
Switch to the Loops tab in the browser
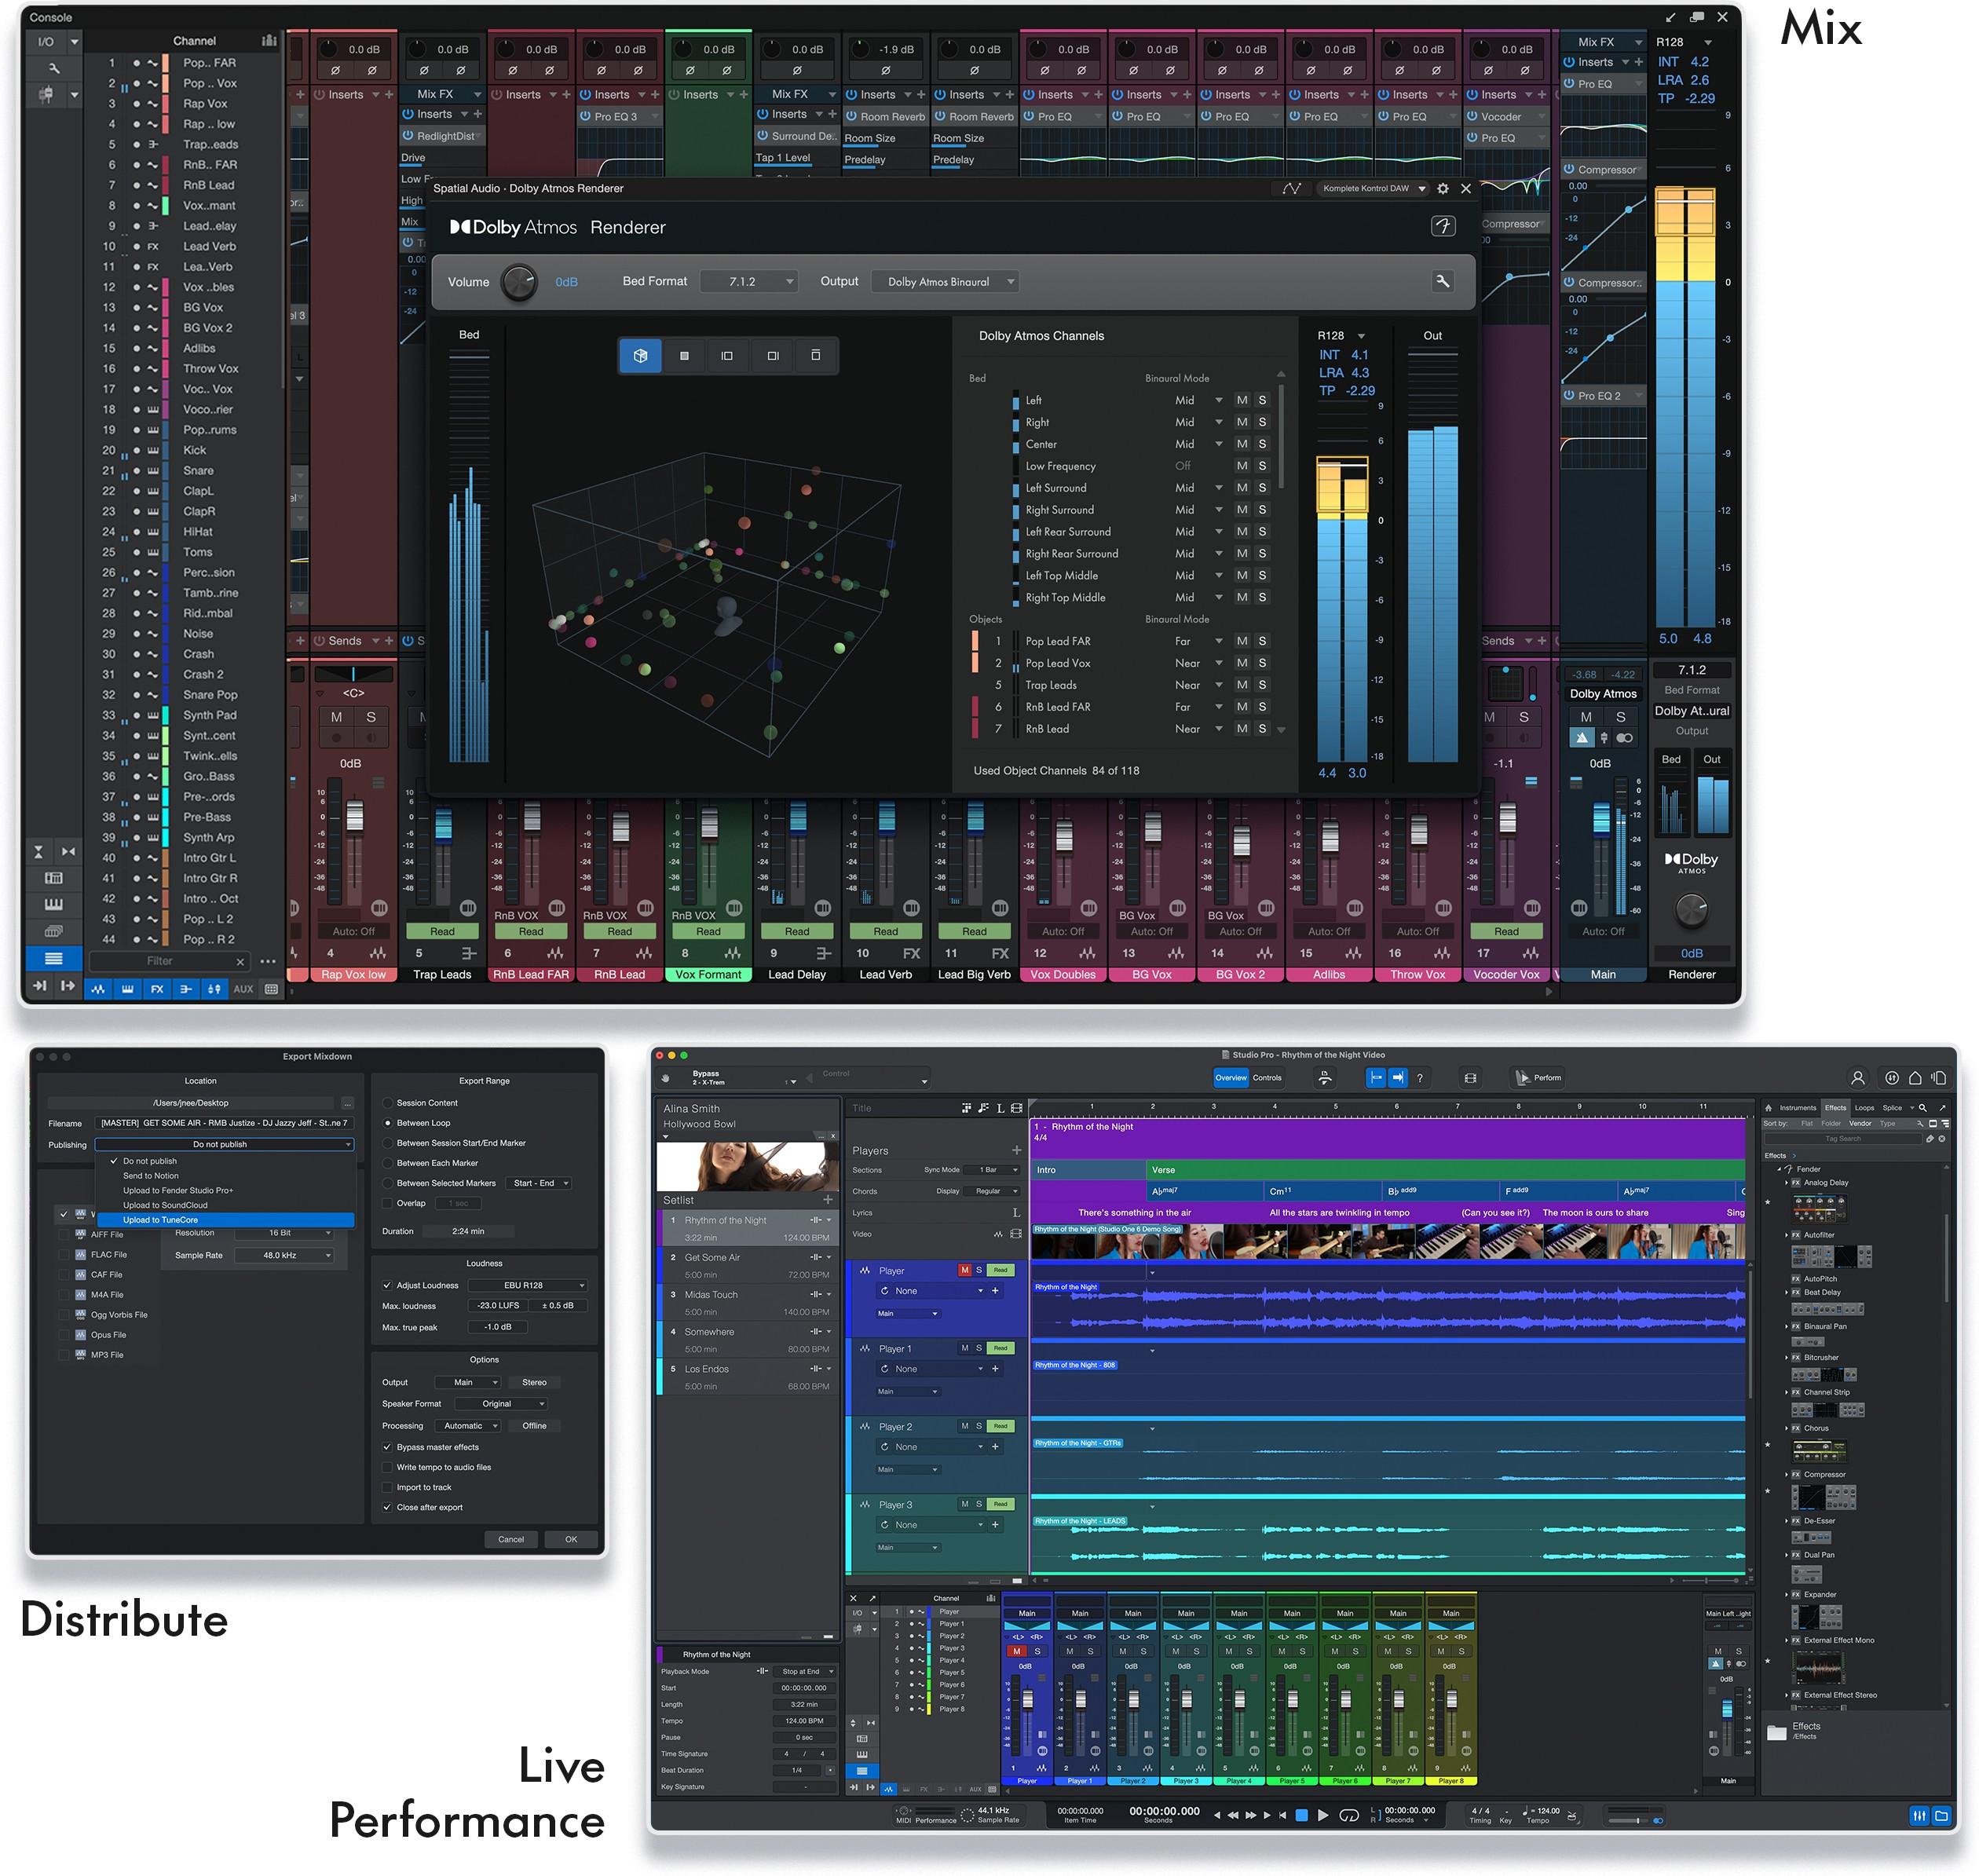1864,1108
